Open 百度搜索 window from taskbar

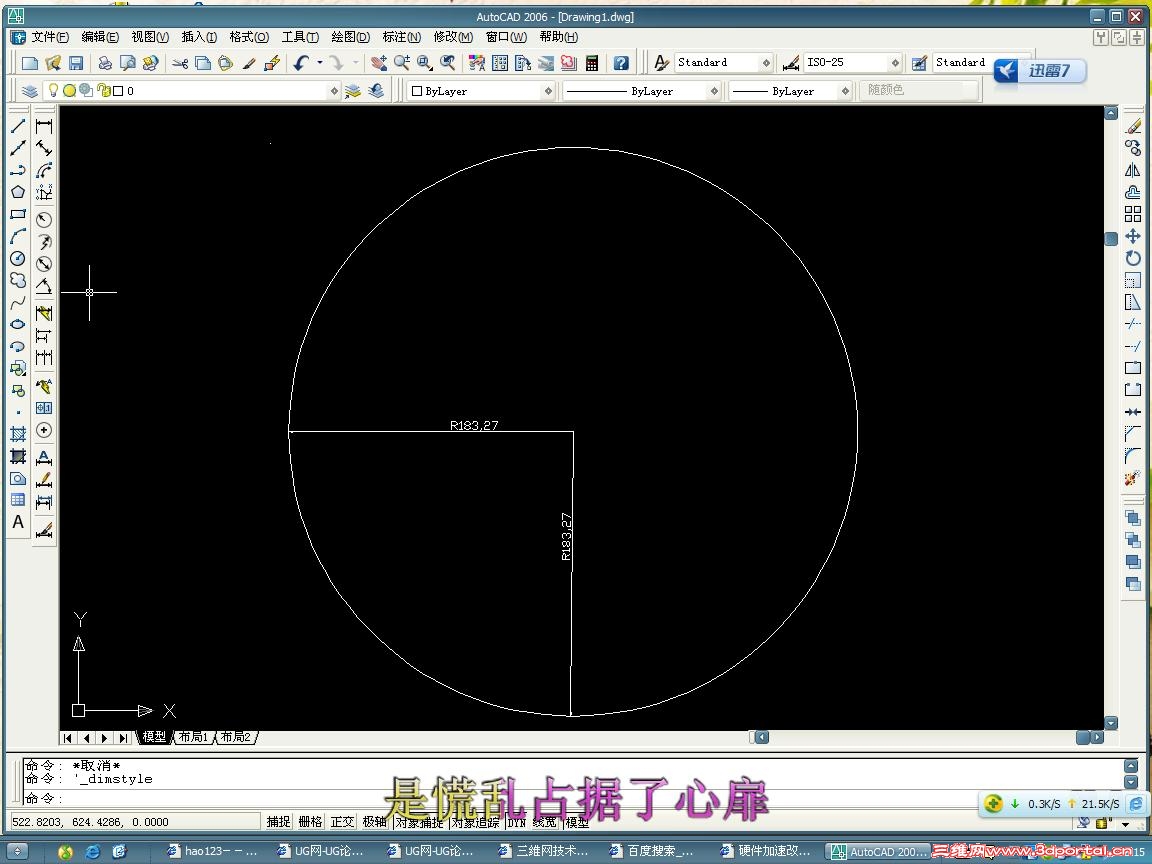tap(653, 851)
